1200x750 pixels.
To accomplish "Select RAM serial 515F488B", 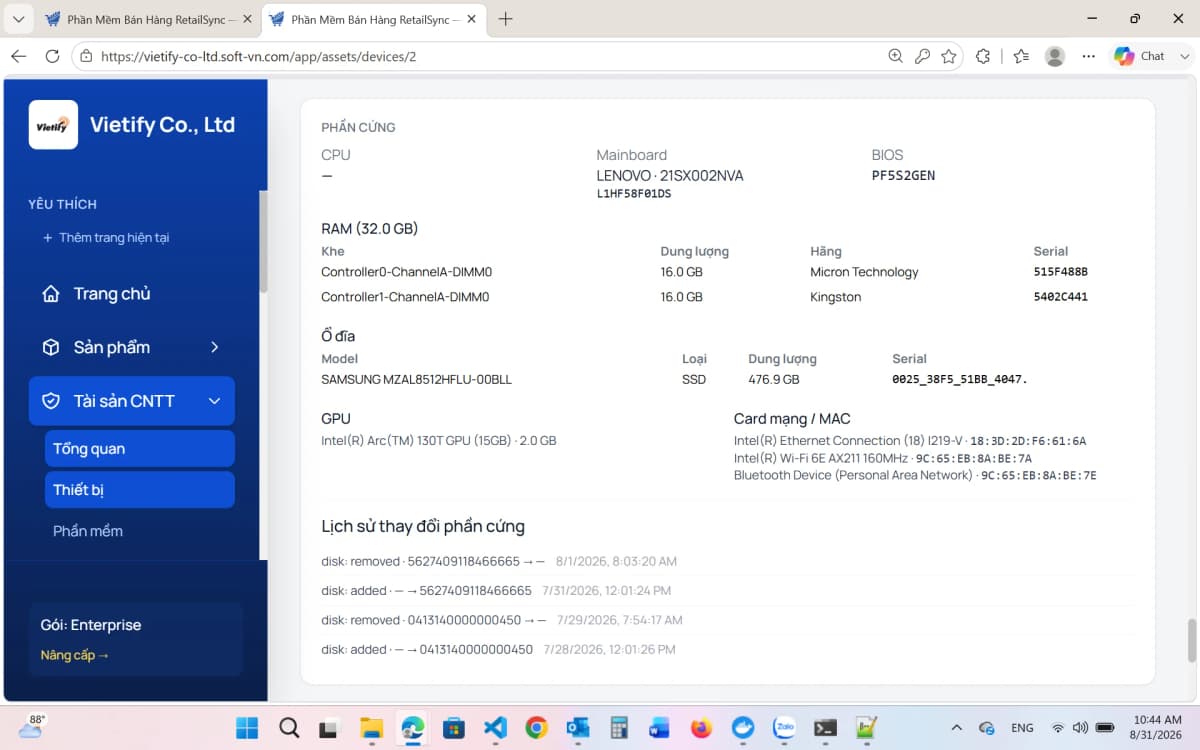I will 1060,272.
